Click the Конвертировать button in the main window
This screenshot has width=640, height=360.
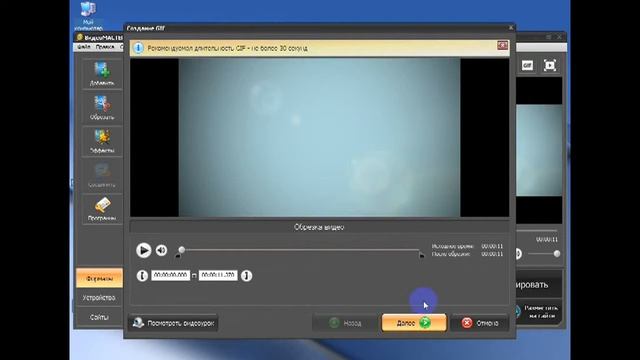pyautogui.click(x=539, y=284)
